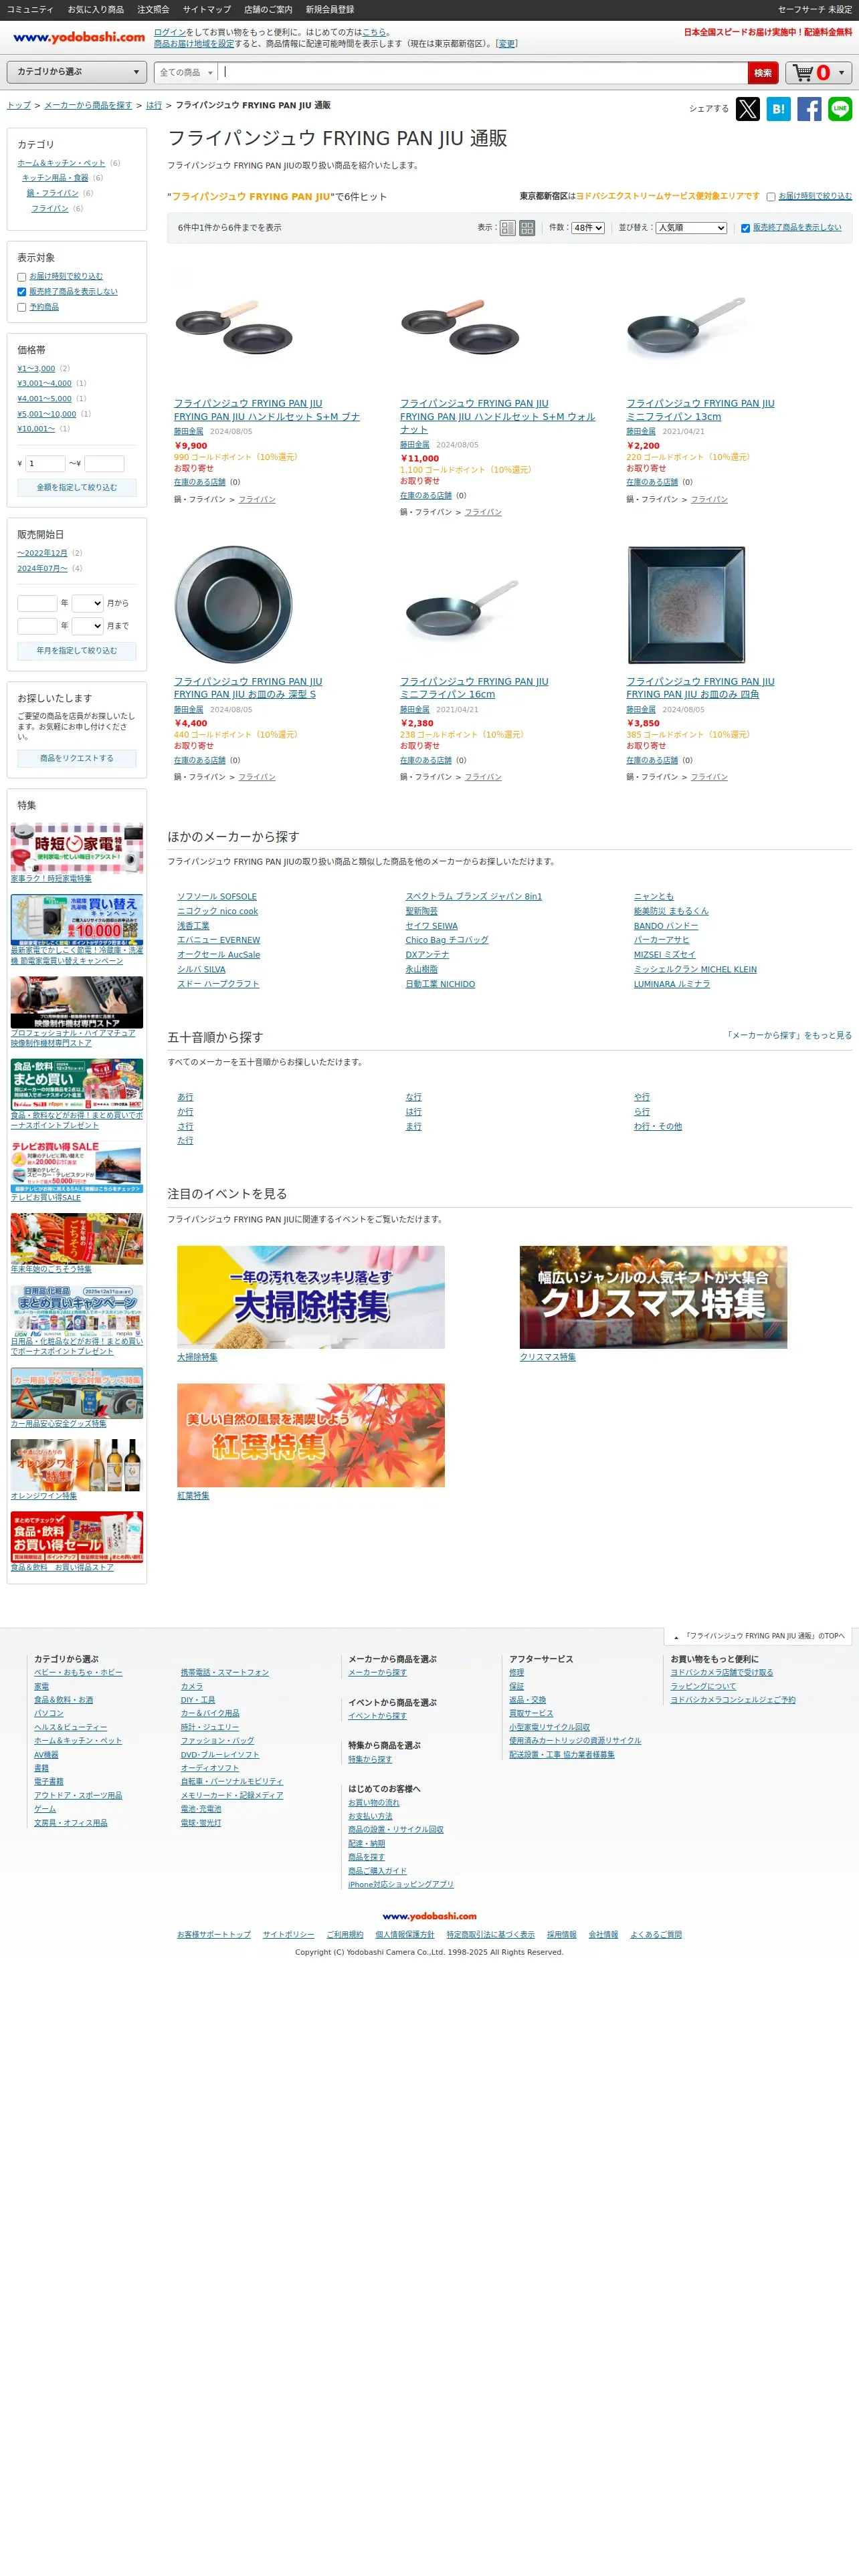The width and height of the screenshot is (859, 2576).
Task: Share via Hatena Bookmark B! icon
Action: pyautogui.click(x=778, y=109)
